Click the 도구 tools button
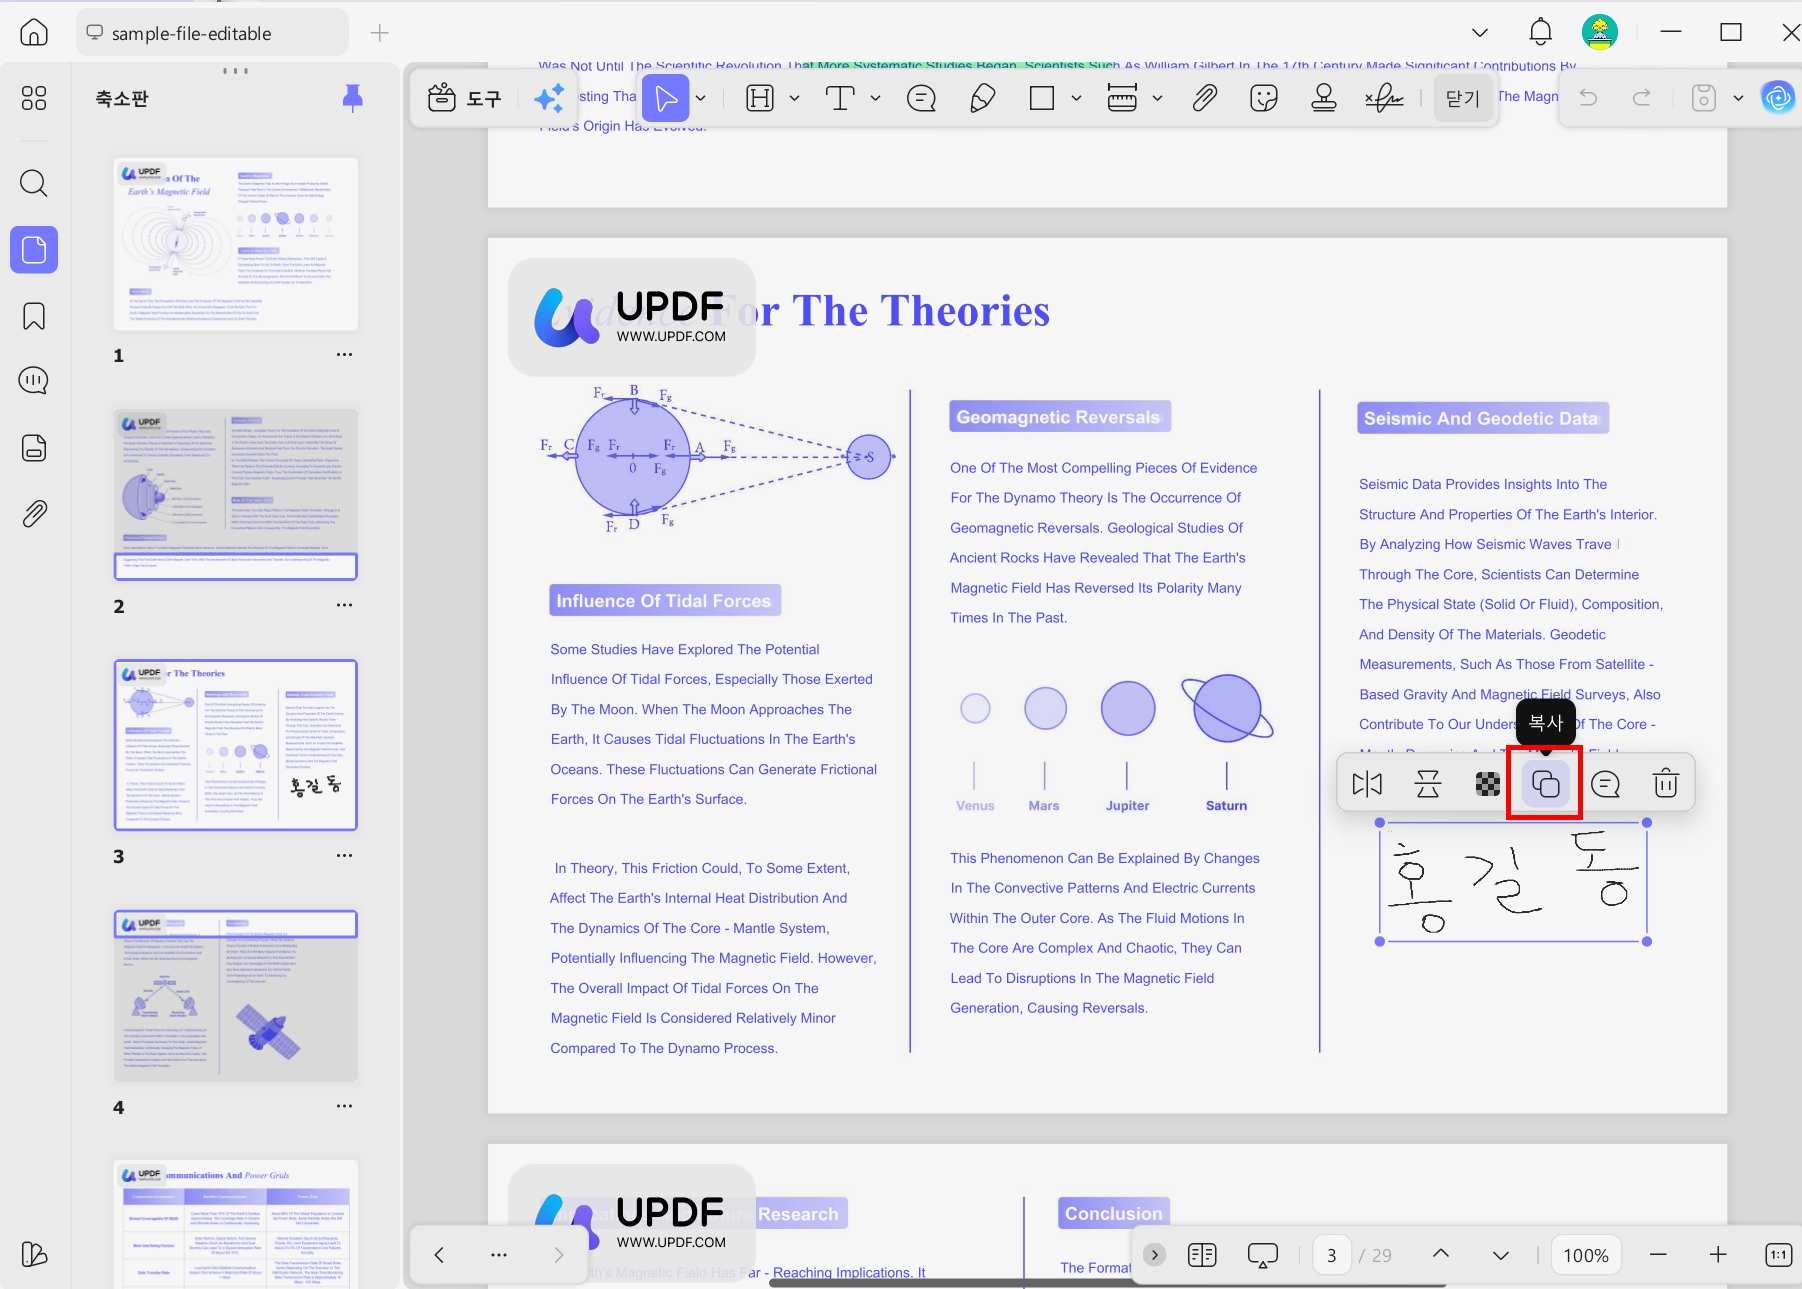 coord(465,98)
